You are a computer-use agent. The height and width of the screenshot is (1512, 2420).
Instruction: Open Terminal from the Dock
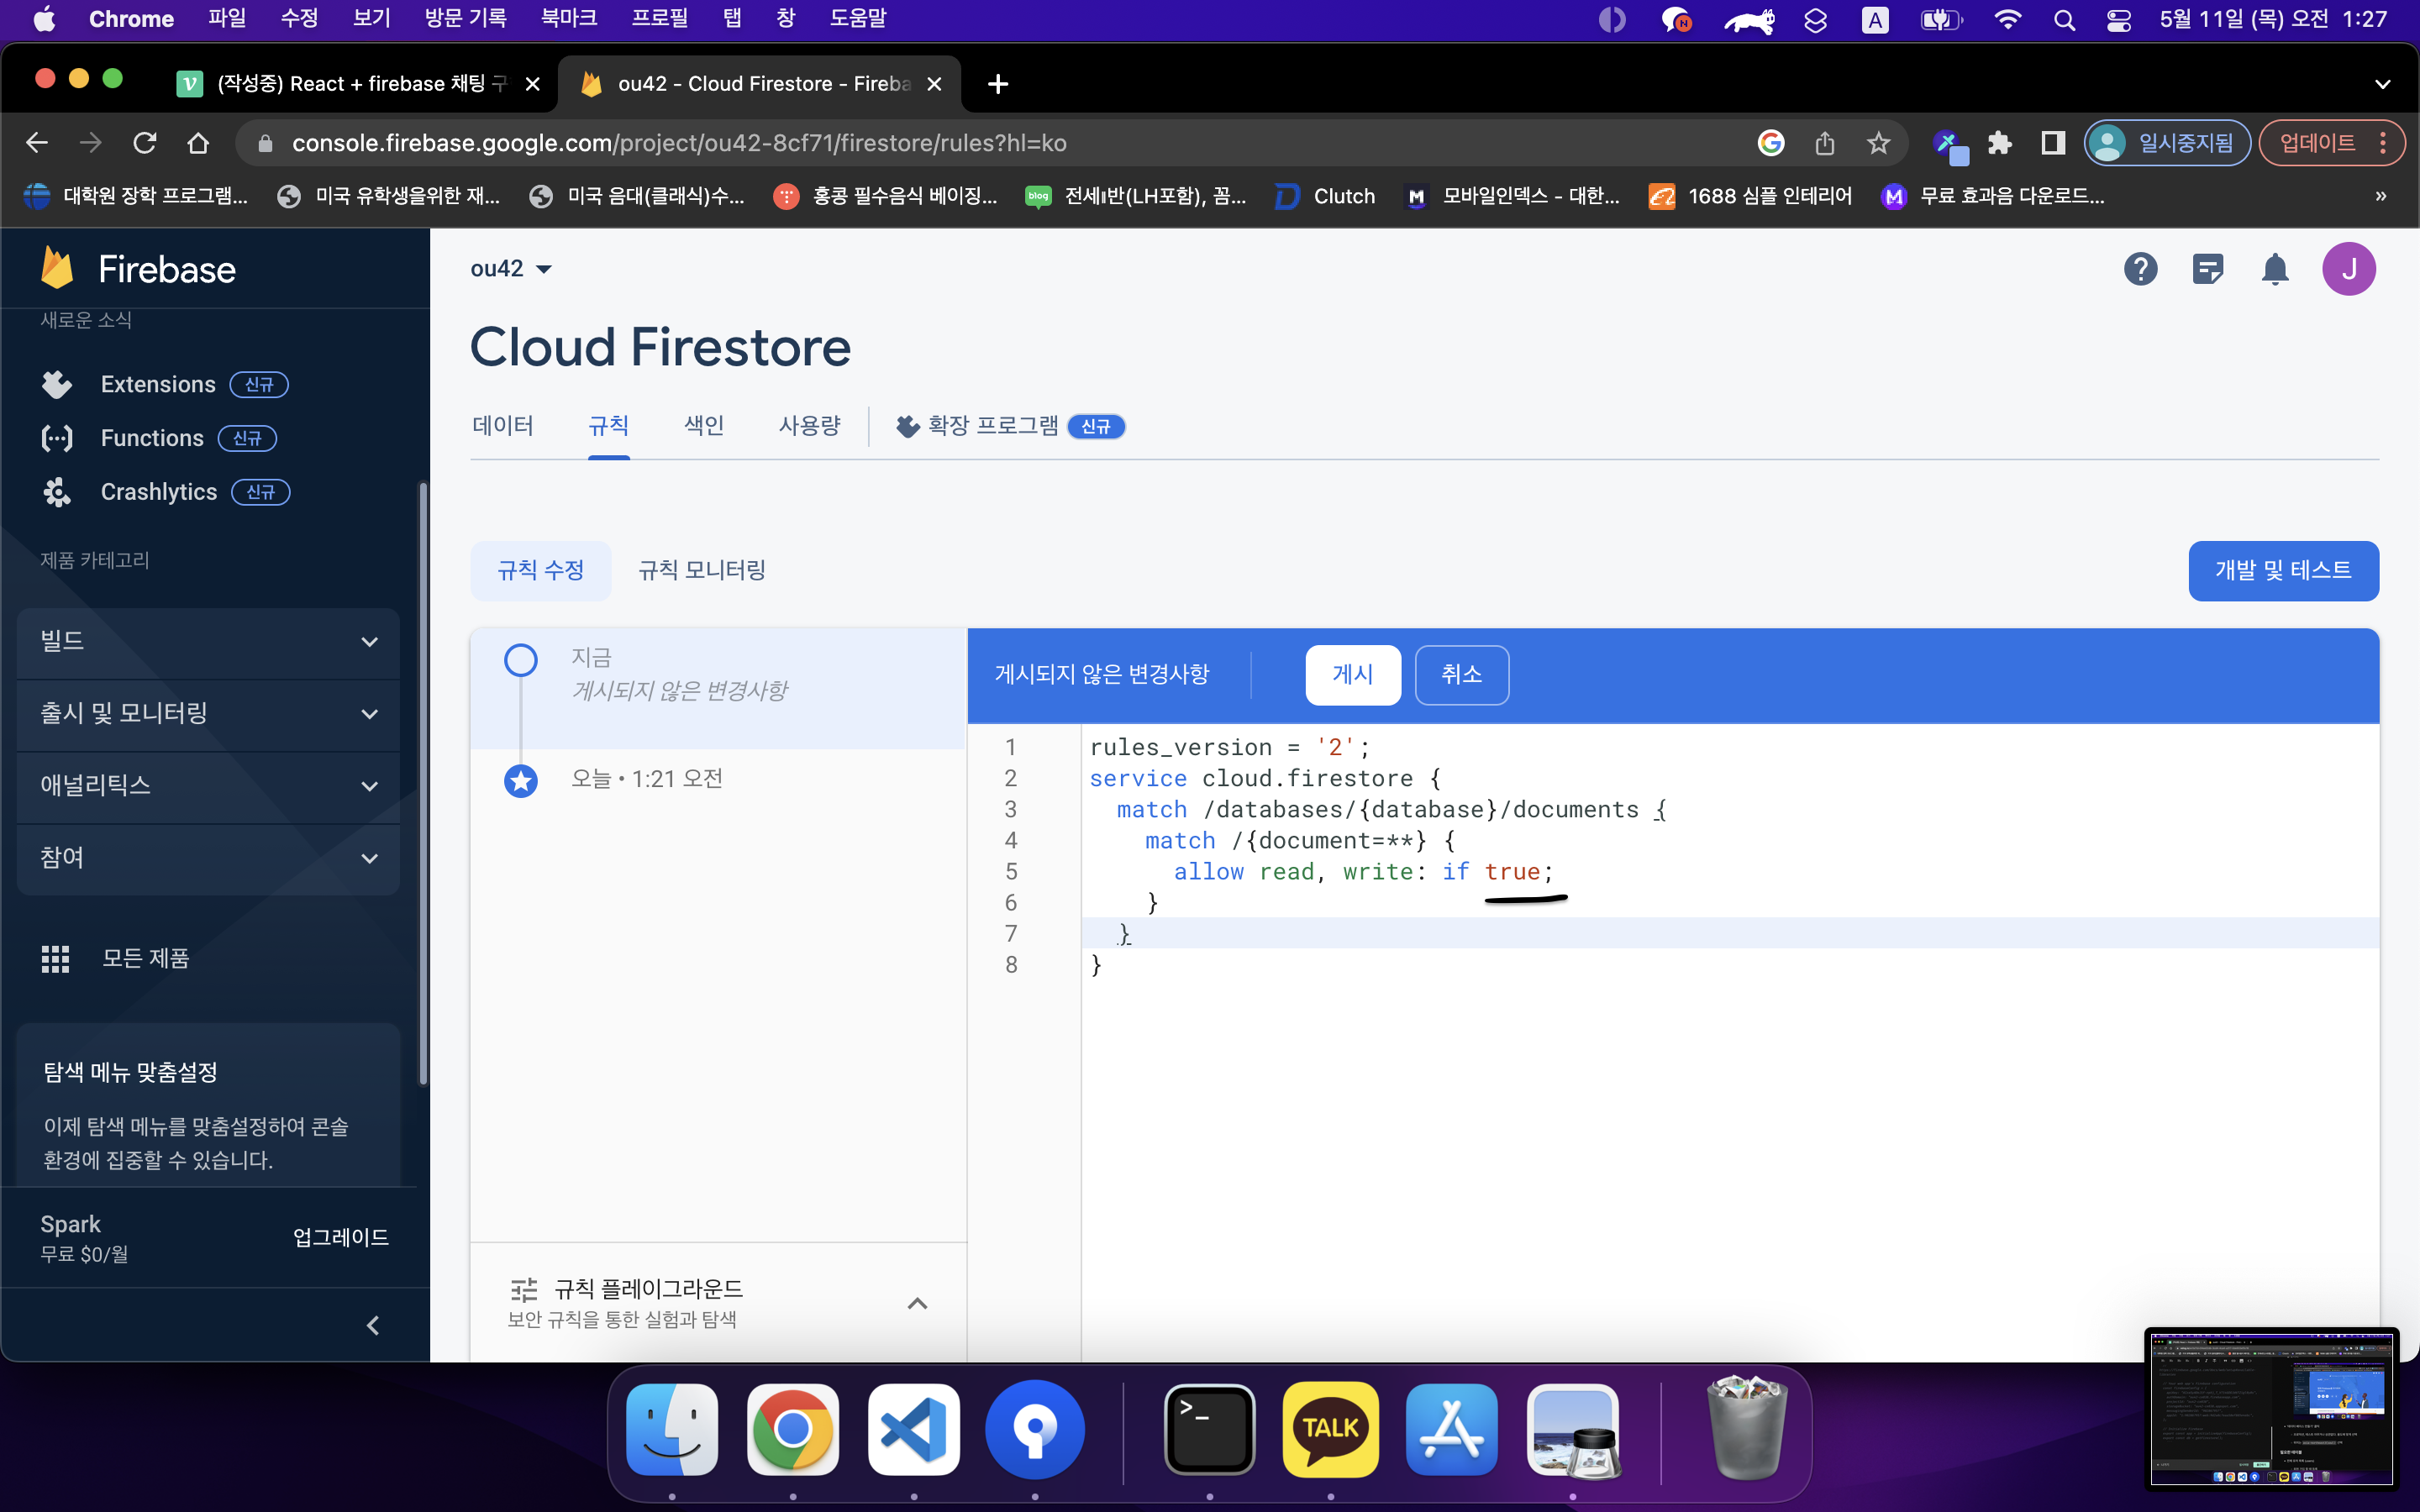coord(1209,1429)
